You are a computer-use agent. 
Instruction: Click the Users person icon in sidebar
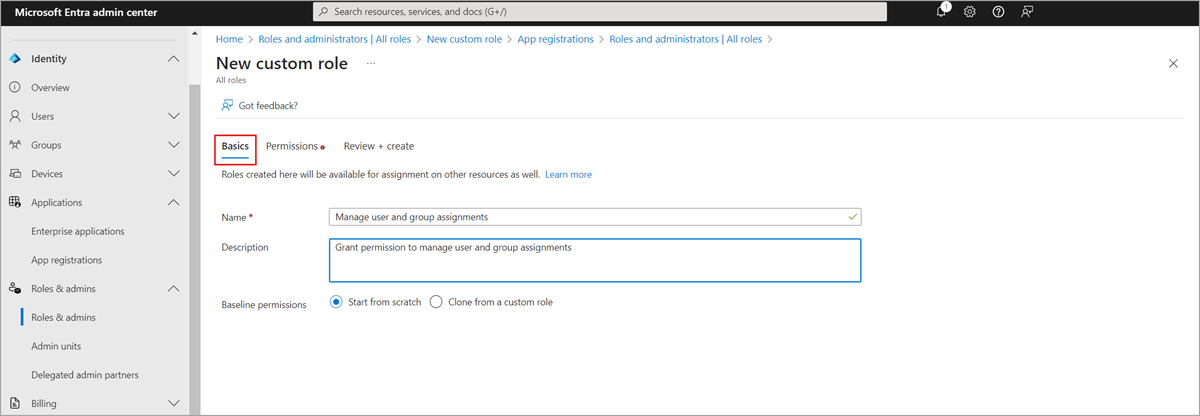(x=15, y=116)
